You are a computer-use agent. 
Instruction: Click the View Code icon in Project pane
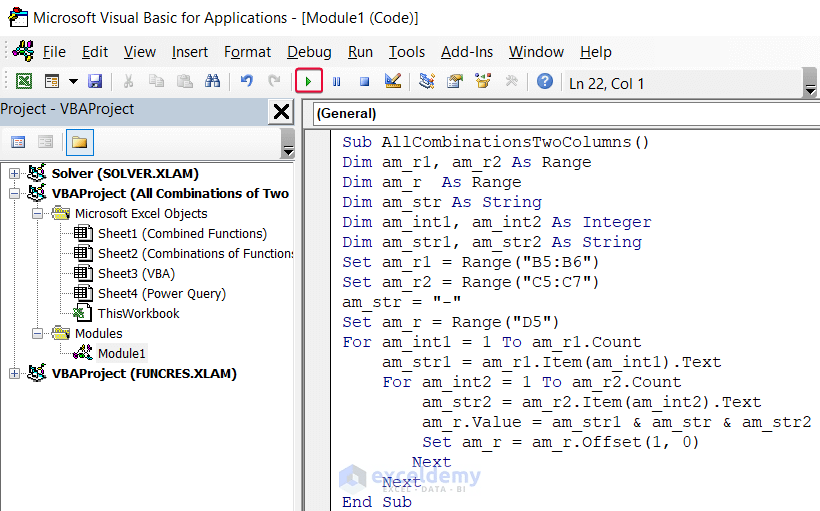pos(18,142)
